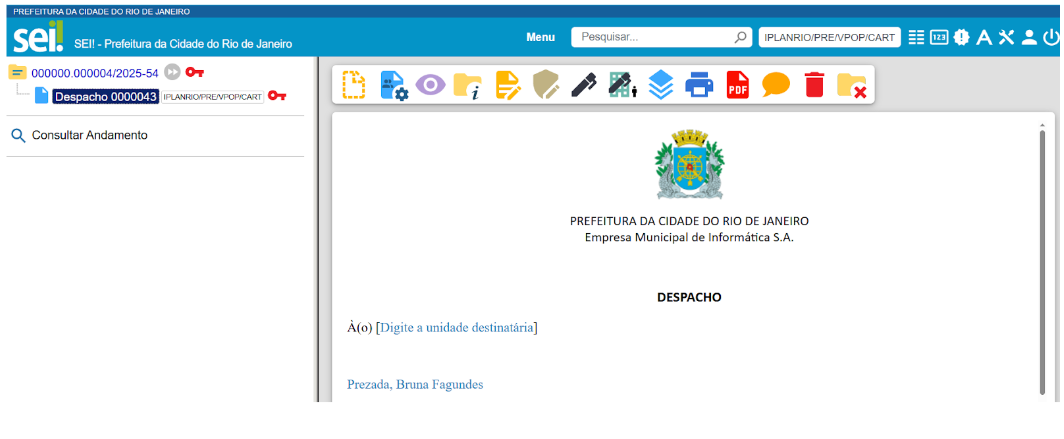Click the blue layers stack icon
Screen dimensions: 1064x439
(x=661, y=85)
